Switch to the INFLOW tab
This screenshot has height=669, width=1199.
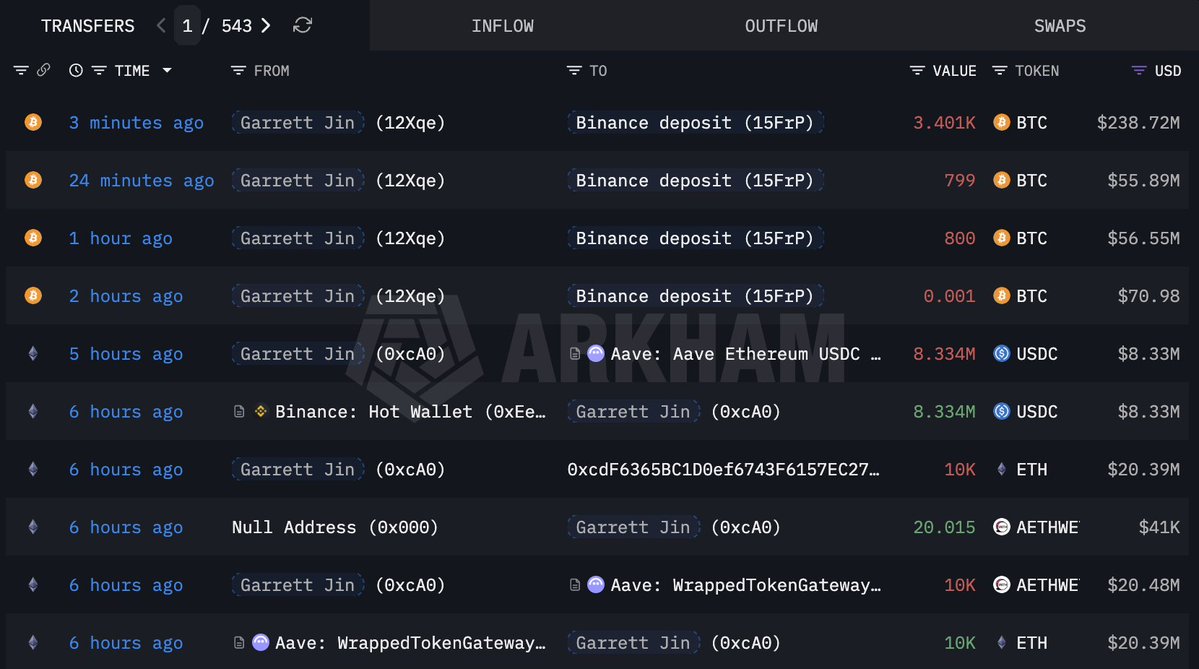502,26
